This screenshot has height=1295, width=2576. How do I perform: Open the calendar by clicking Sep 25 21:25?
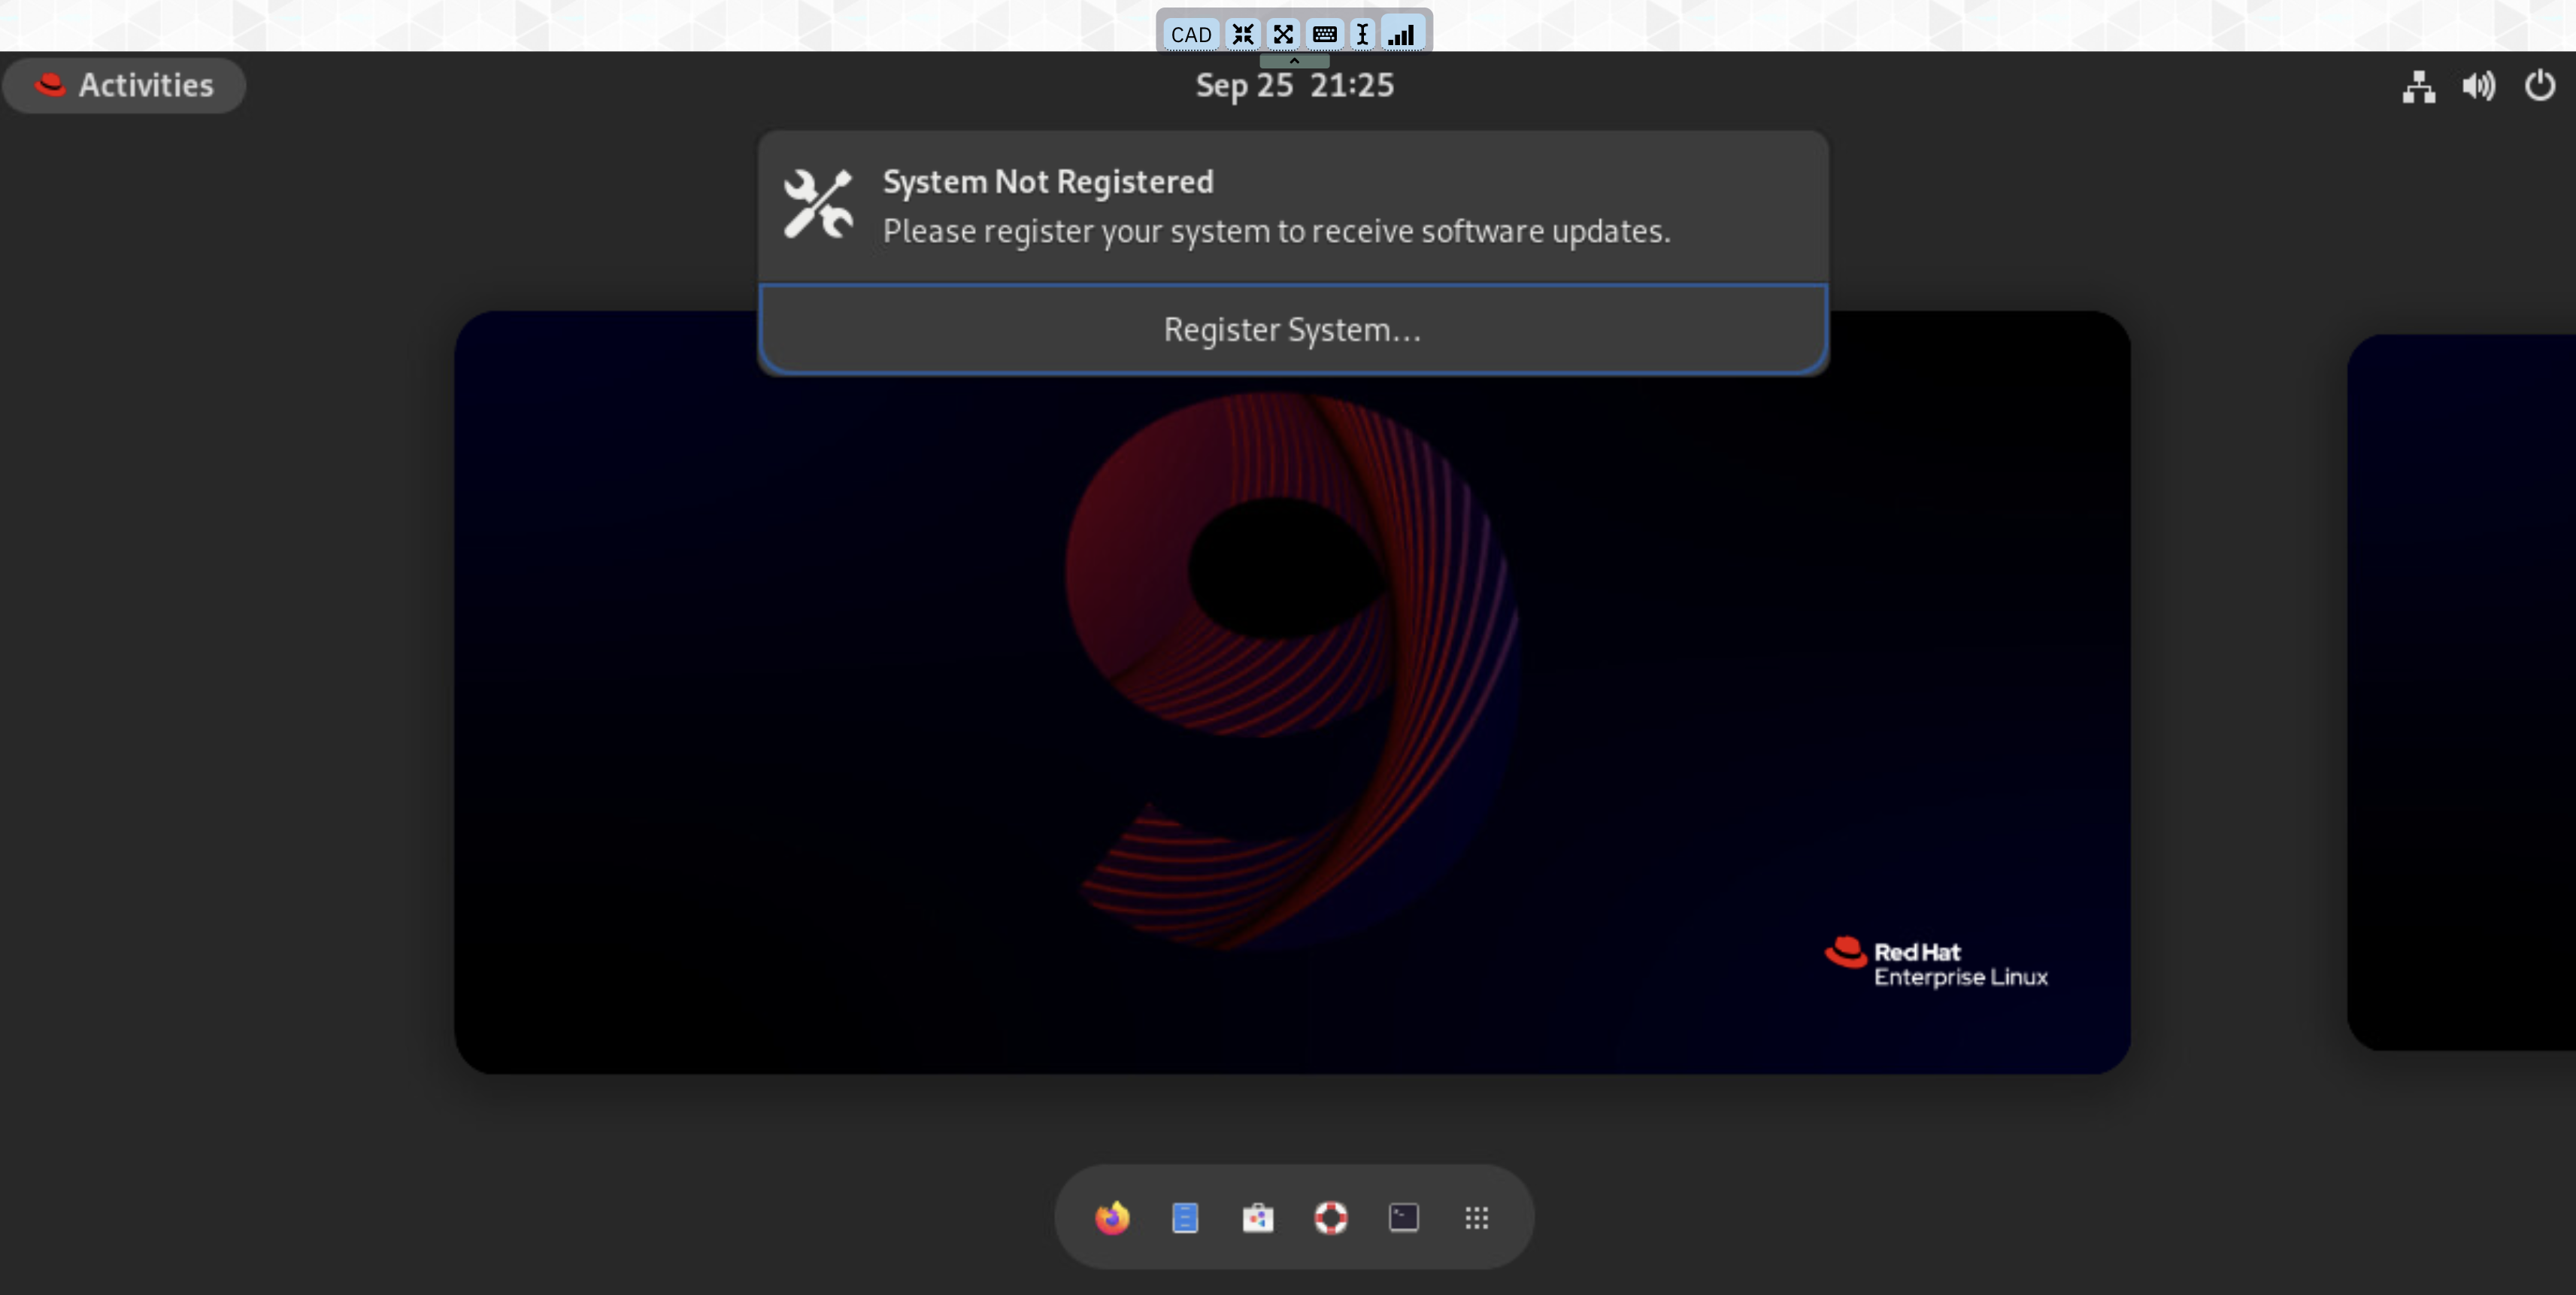[1294, 85]
